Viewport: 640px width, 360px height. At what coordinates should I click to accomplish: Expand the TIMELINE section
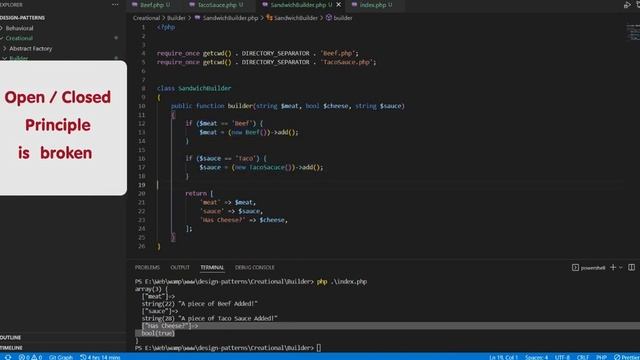(x=11, y=348)
